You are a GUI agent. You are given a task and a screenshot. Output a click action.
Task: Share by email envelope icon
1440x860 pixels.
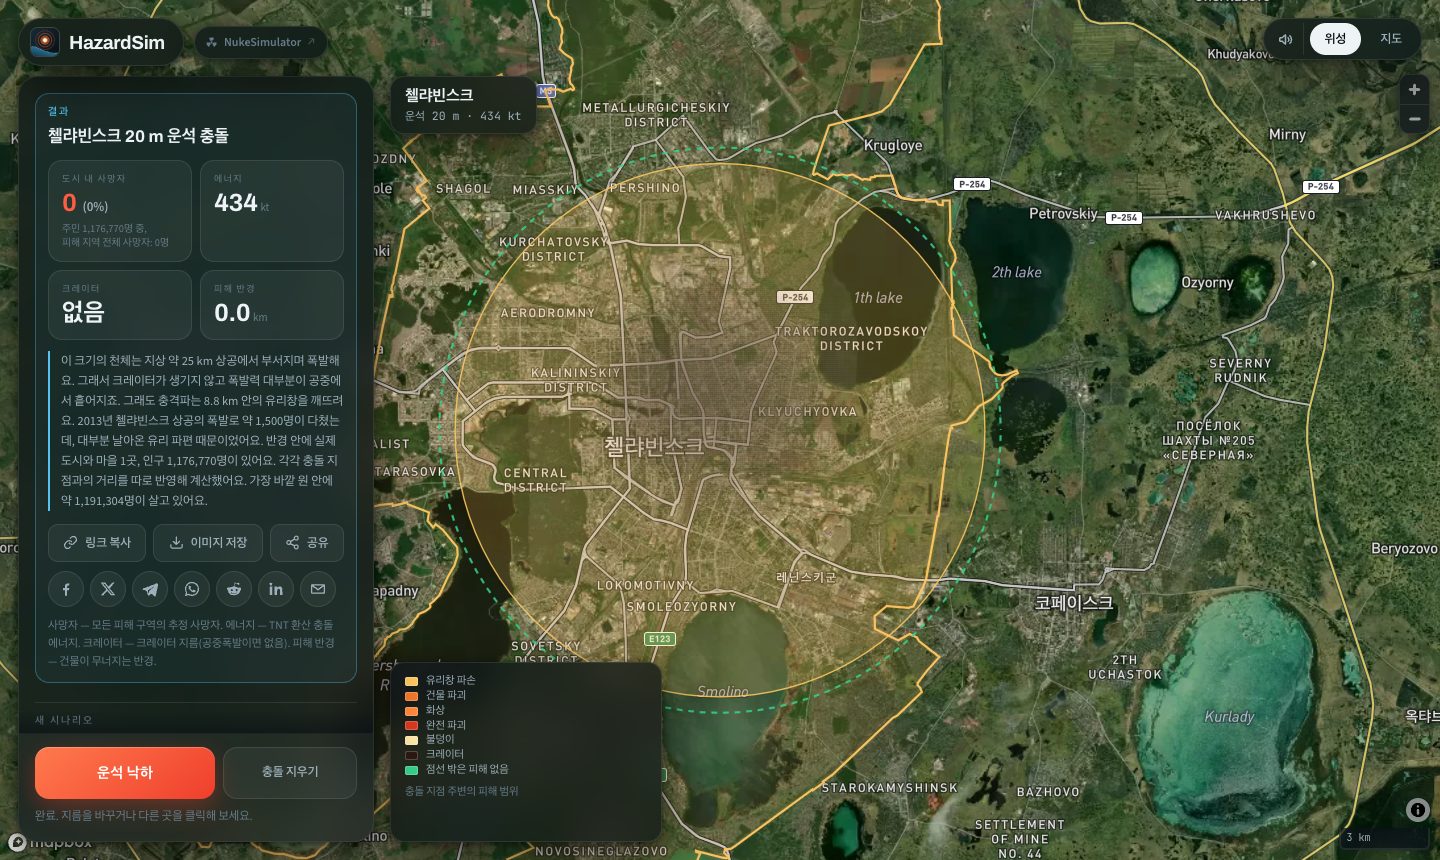pyautogui.click(x=318, y=589)
